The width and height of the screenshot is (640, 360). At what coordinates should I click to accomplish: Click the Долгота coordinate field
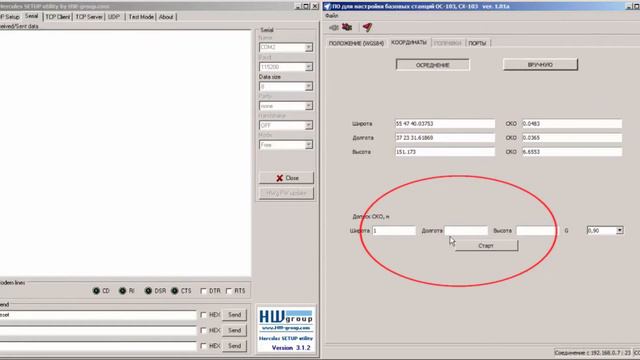[445, 138]
